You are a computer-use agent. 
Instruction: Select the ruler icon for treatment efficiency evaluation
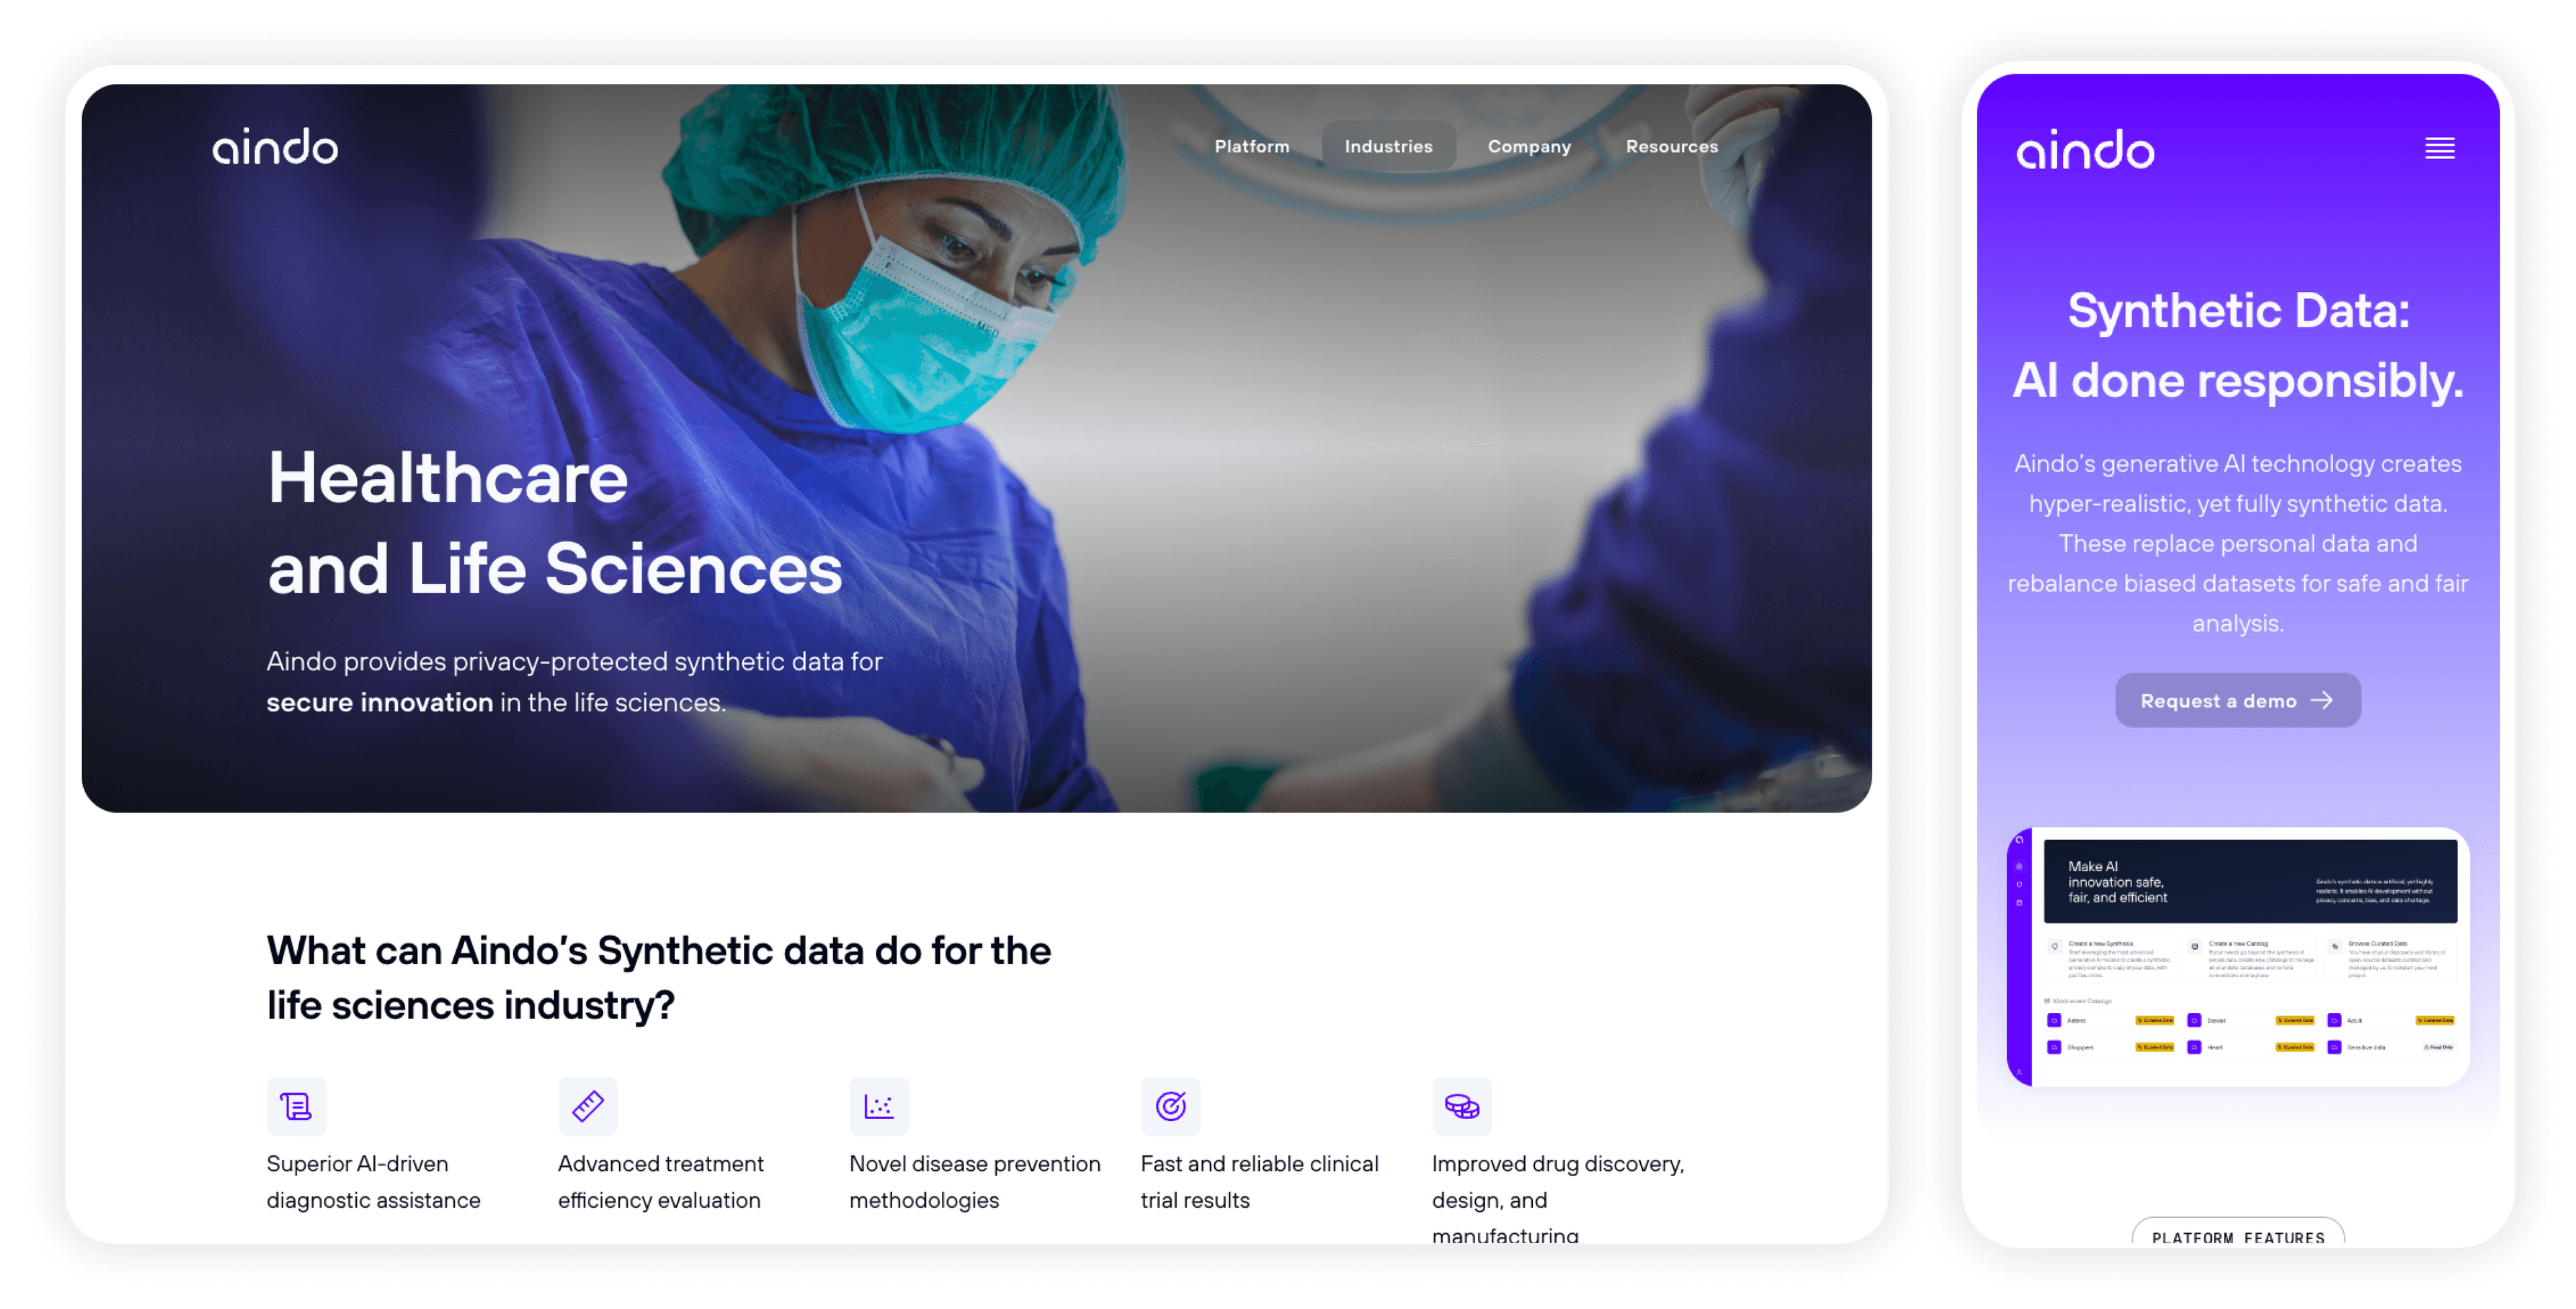588,1106
